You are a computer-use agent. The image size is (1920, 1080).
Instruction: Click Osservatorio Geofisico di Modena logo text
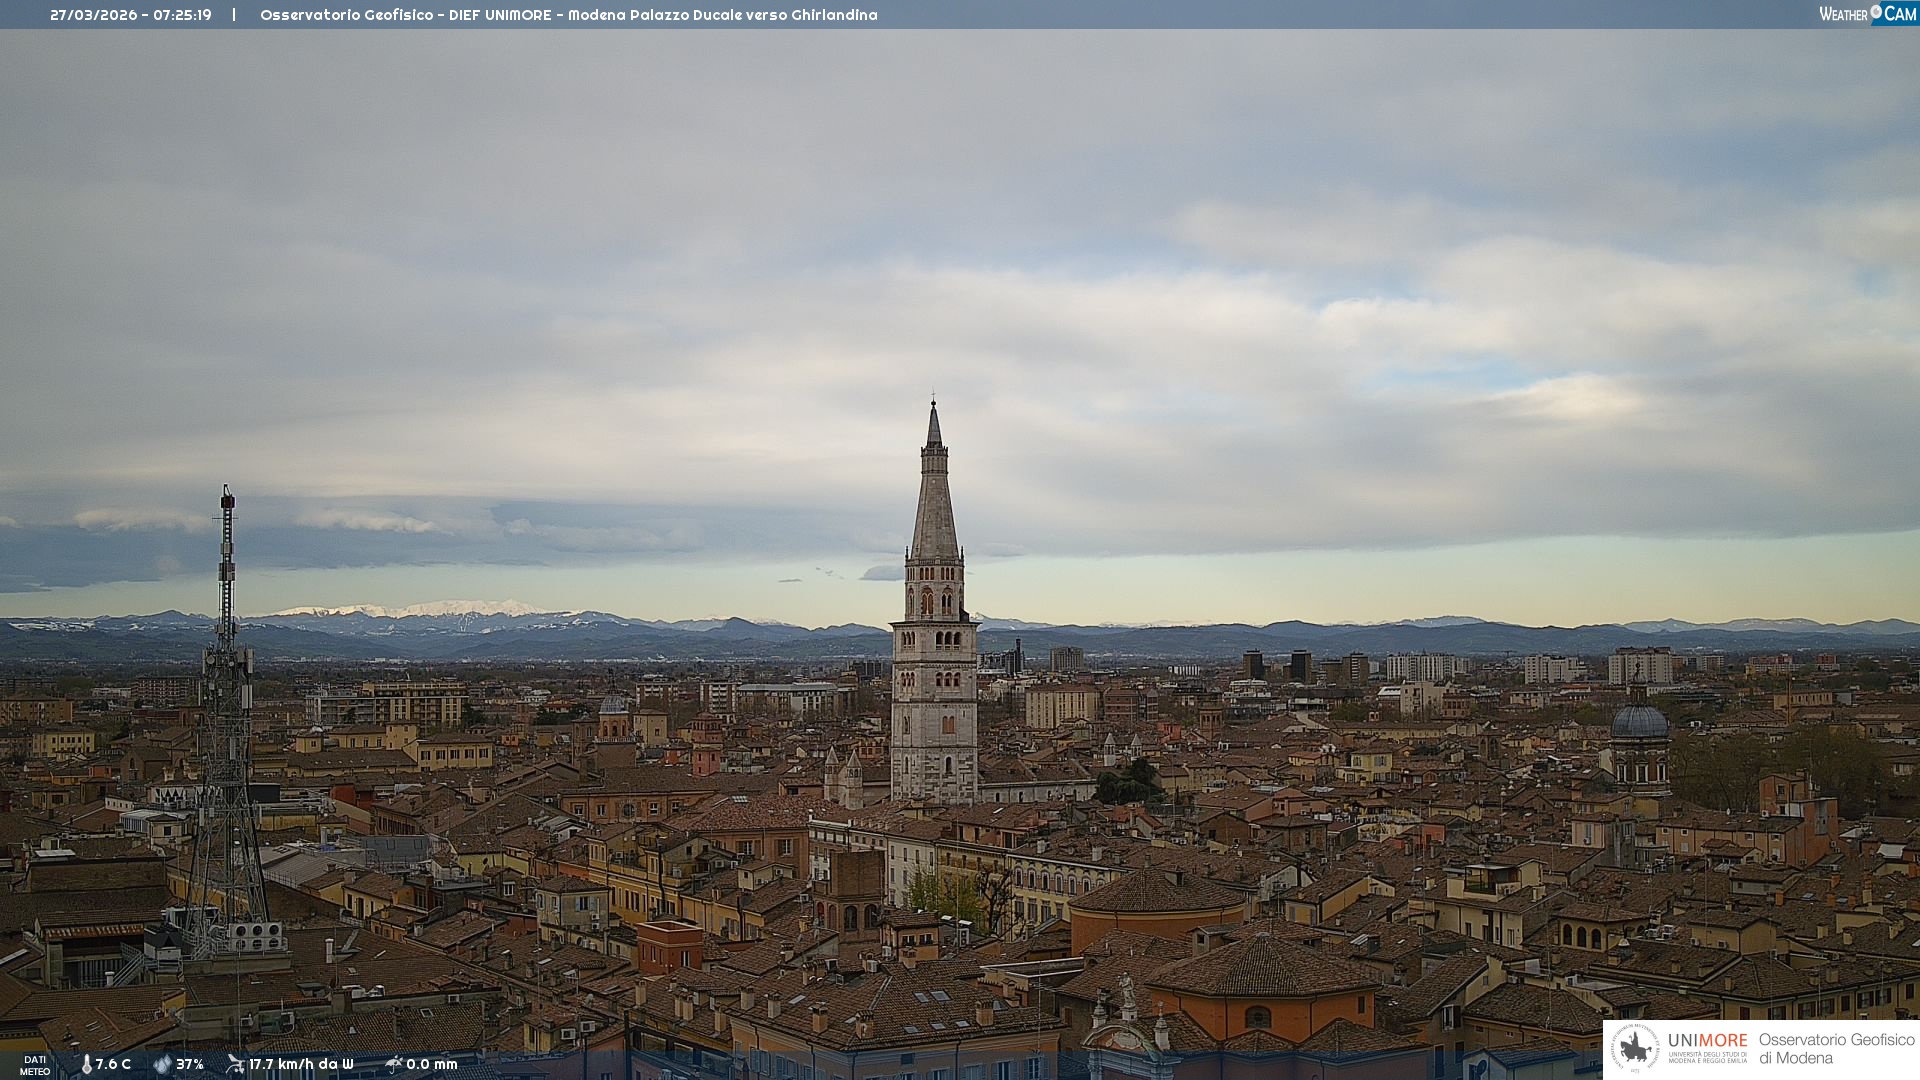[x=1836, y=1048]
